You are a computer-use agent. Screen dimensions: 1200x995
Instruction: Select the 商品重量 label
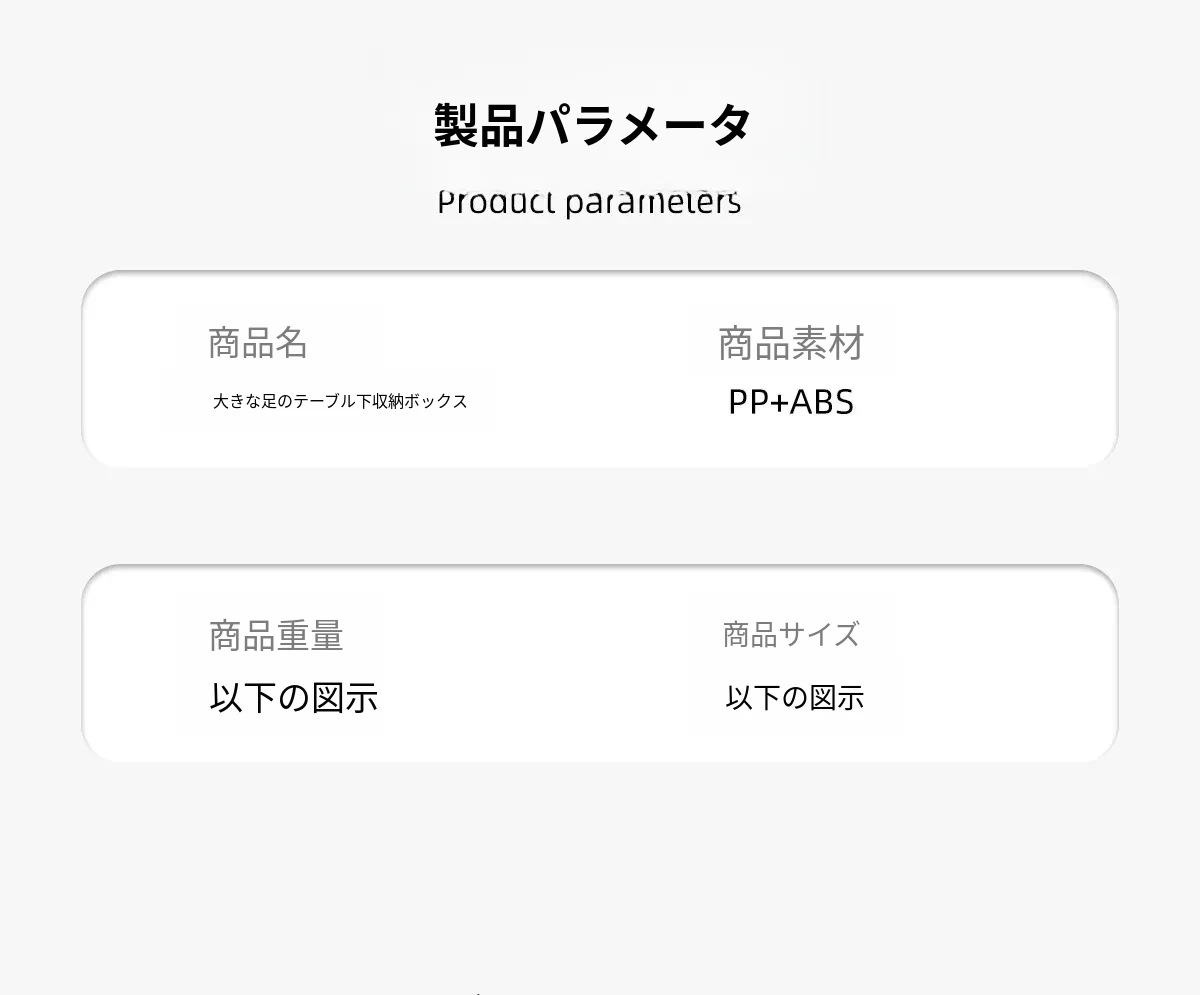pos(277,636)
